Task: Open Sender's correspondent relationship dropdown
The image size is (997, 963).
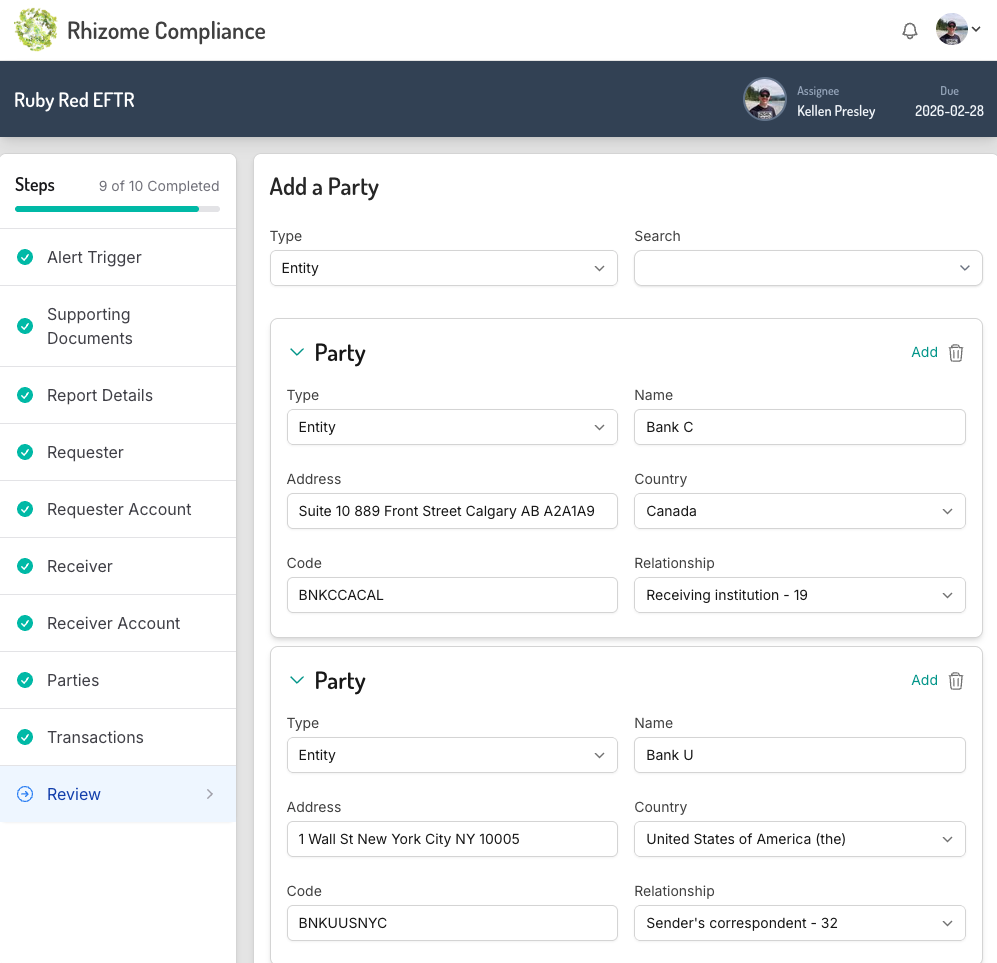Action: point(800,923)
